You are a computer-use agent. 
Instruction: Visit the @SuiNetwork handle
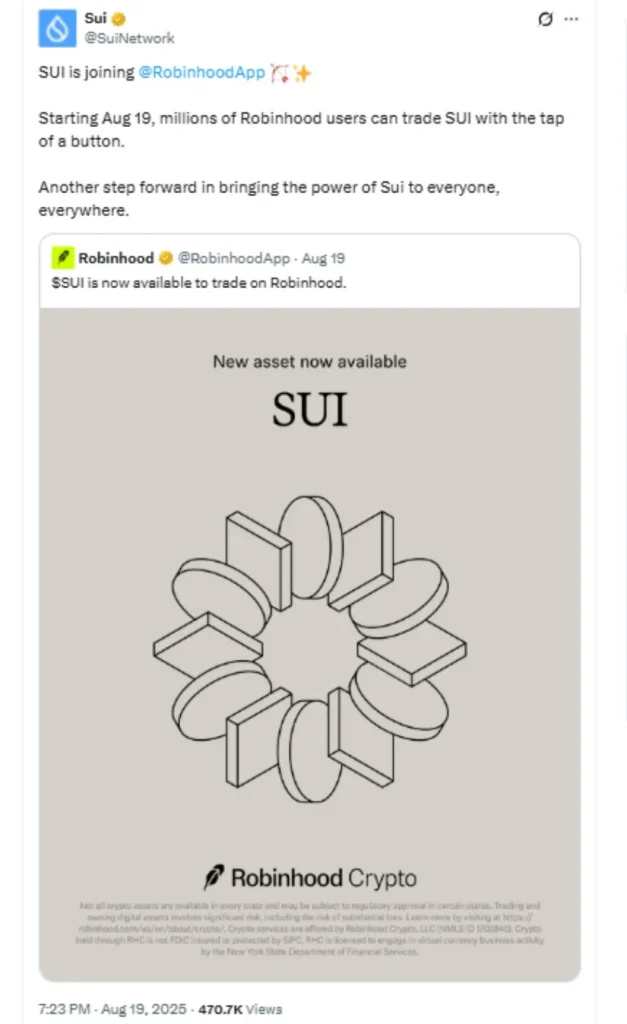(x=129, y=39)
